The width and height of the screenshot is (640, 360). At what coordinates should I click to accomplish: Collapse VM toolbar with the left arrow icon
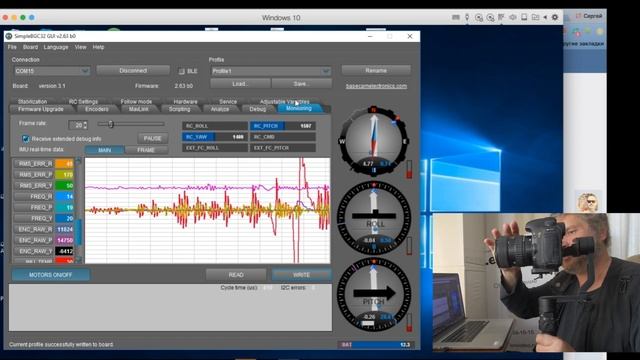click(x=545, y=17)
